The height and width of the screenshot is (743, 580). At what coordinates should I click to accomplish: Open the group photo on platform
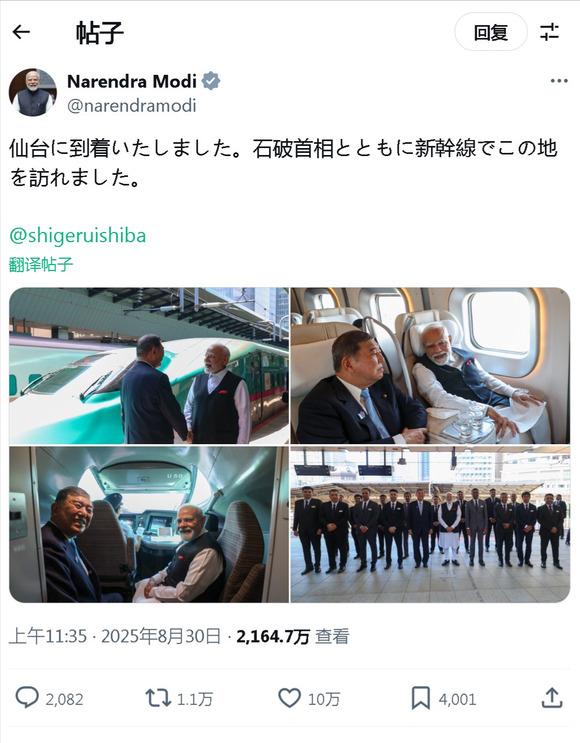coord(430,525)
